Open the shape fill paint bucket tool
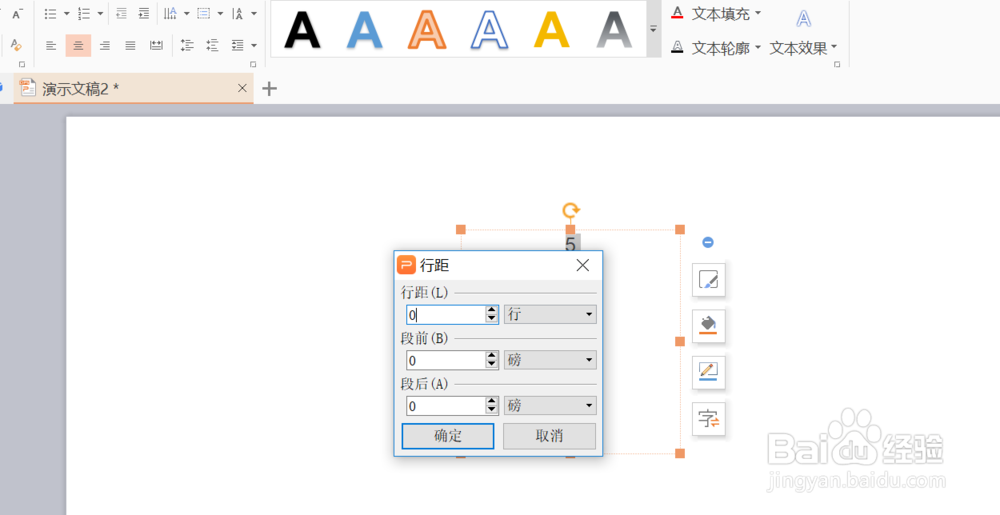This screenshot has width=1000, height=515. [709, 326]
